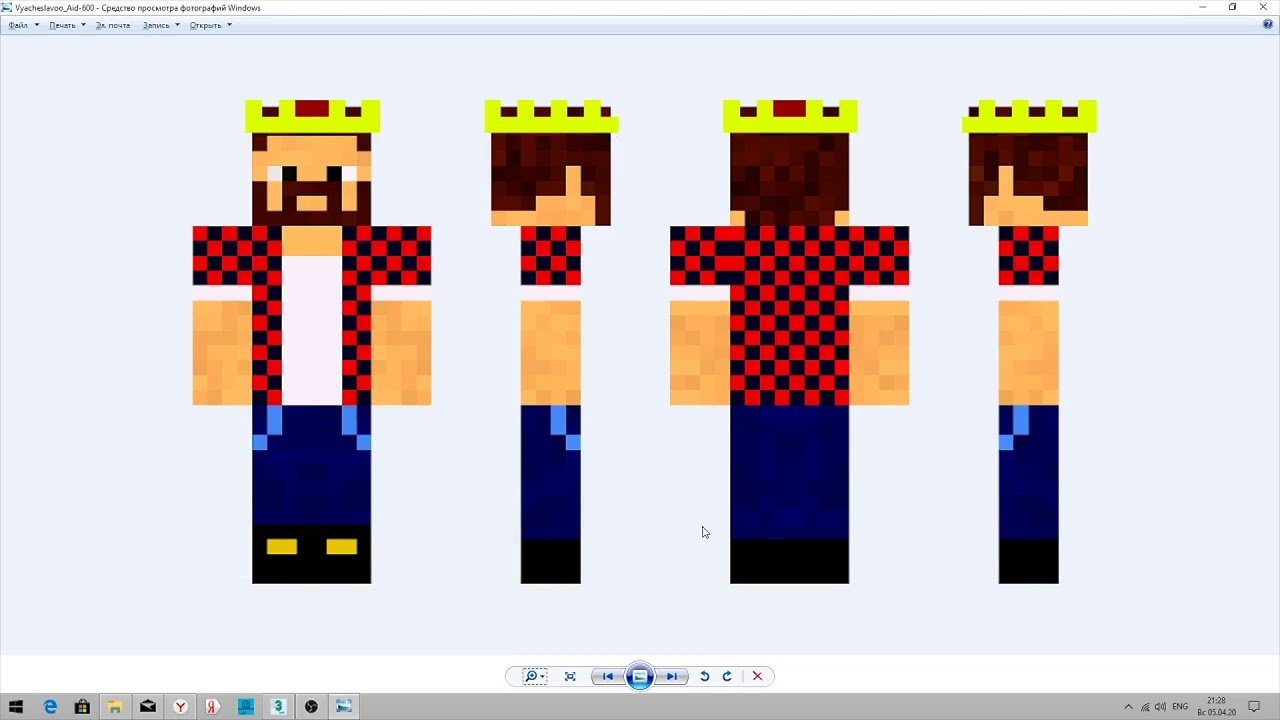1280x720 pixels.
Task: Expand the Печать dropdown menu
Action: (67, 25)
